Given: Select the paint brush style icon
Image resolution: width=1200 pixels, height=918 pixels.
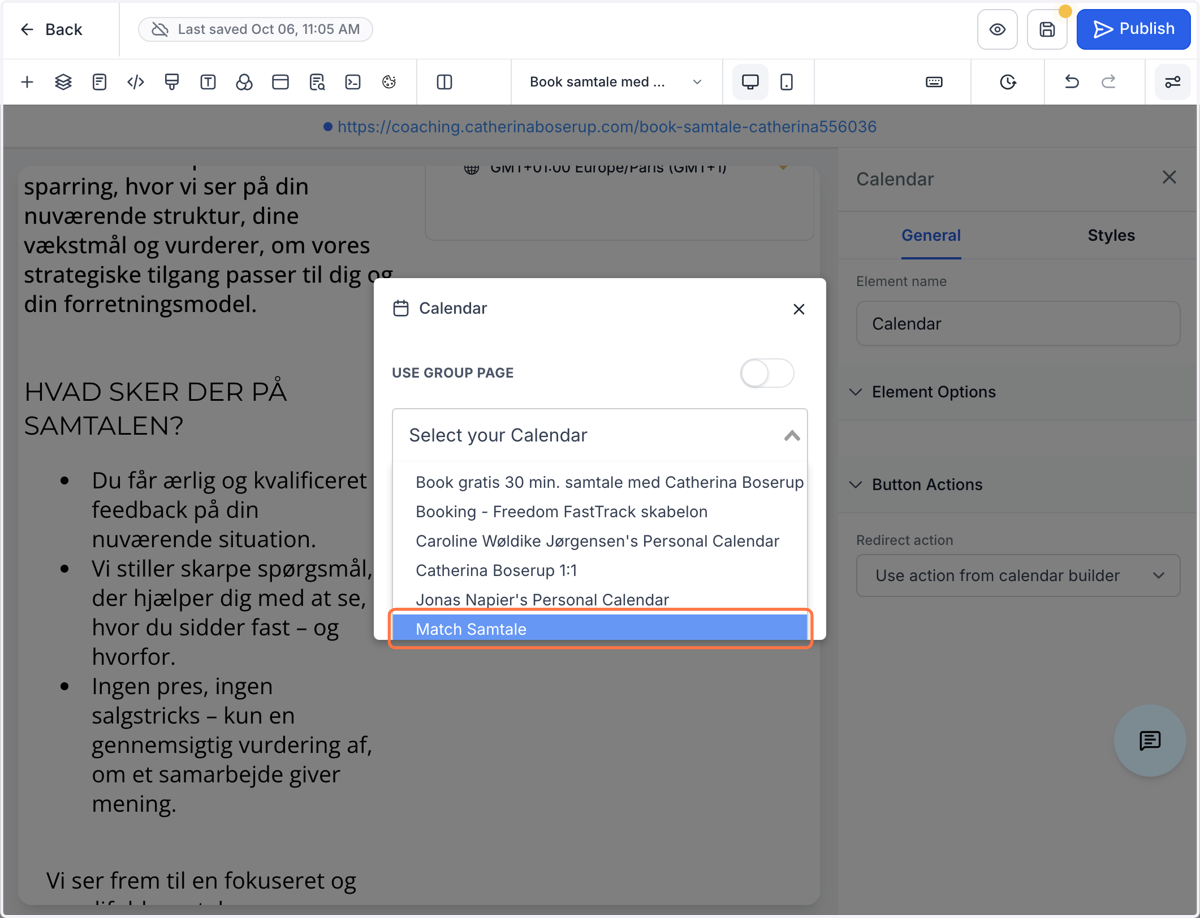Looking at the screenshot, I should coord(172,82).
